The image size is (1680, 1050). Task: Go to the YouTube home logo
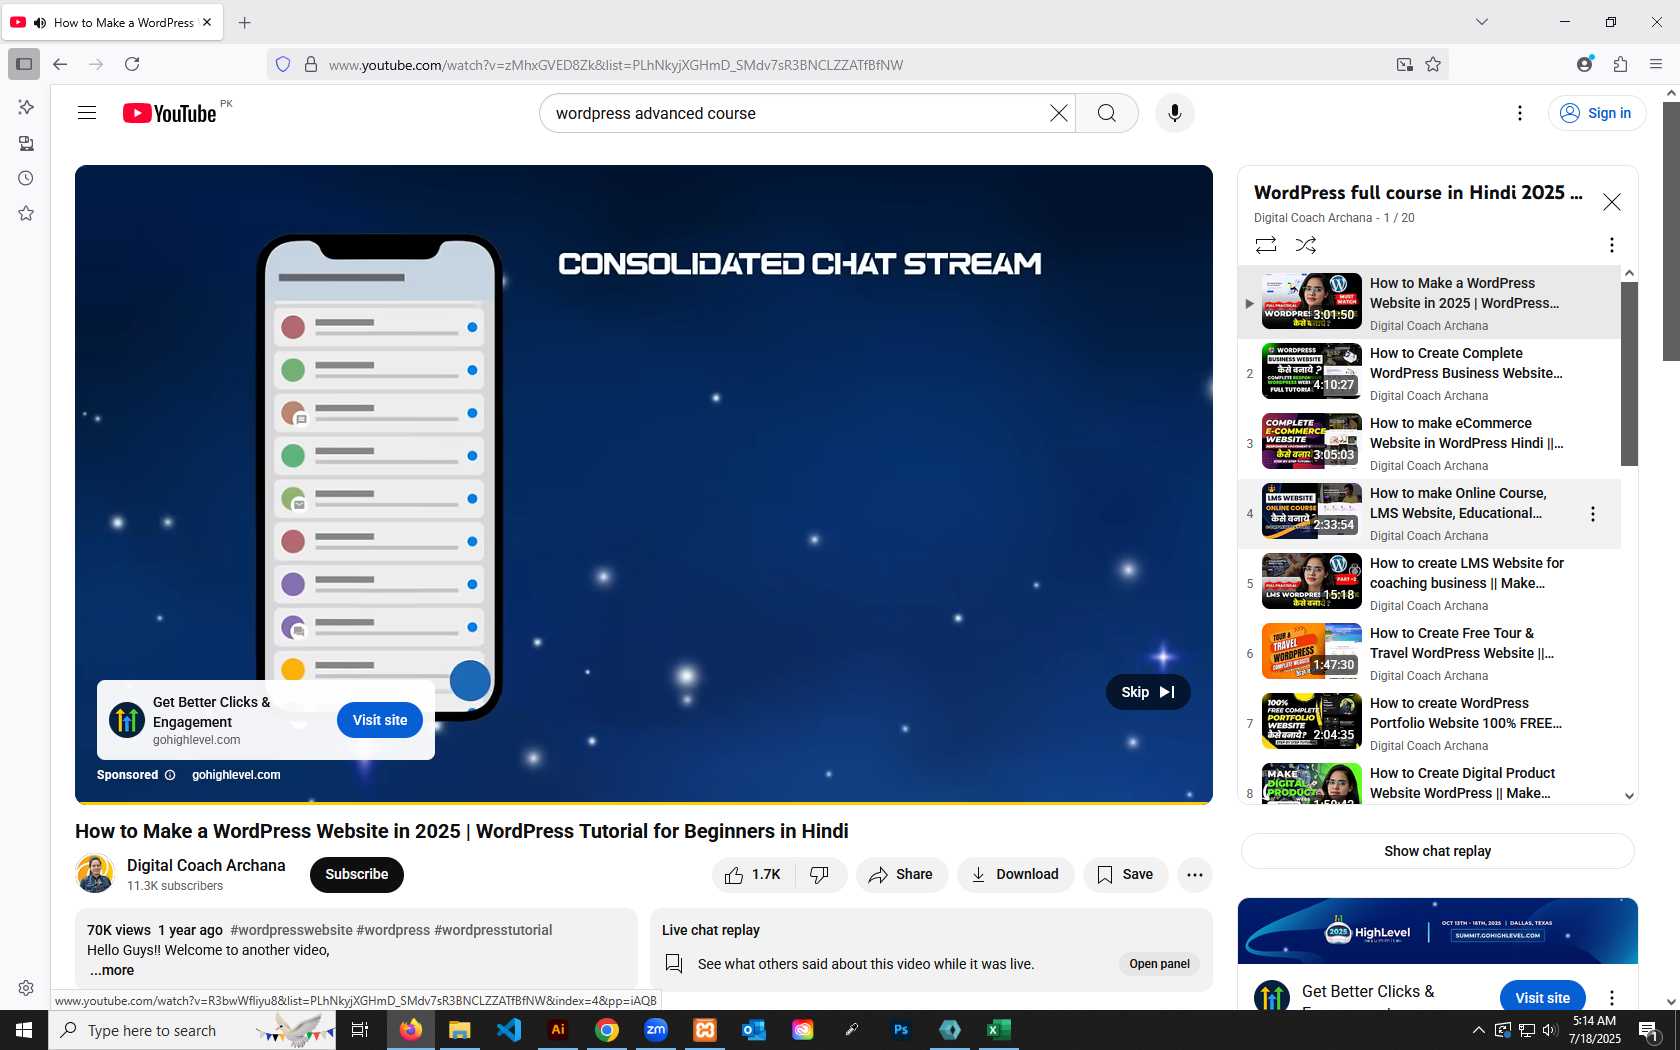point(169,113)
